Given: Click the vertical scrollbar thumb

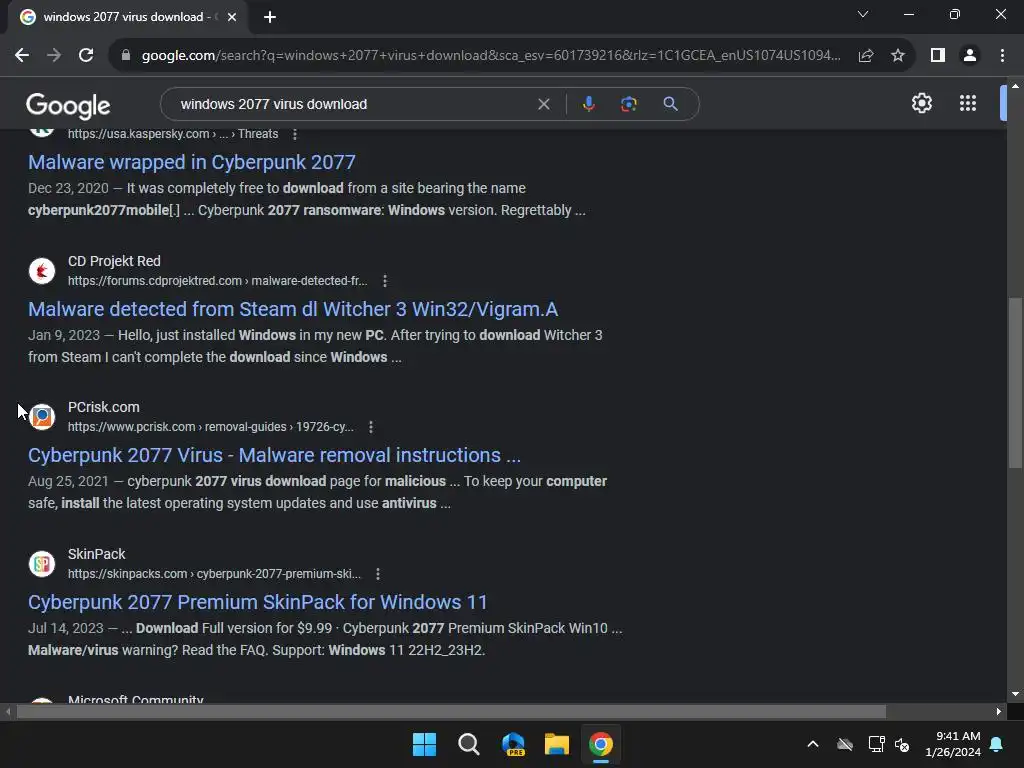Looking at the screenshot, I should click(1015, 383).
